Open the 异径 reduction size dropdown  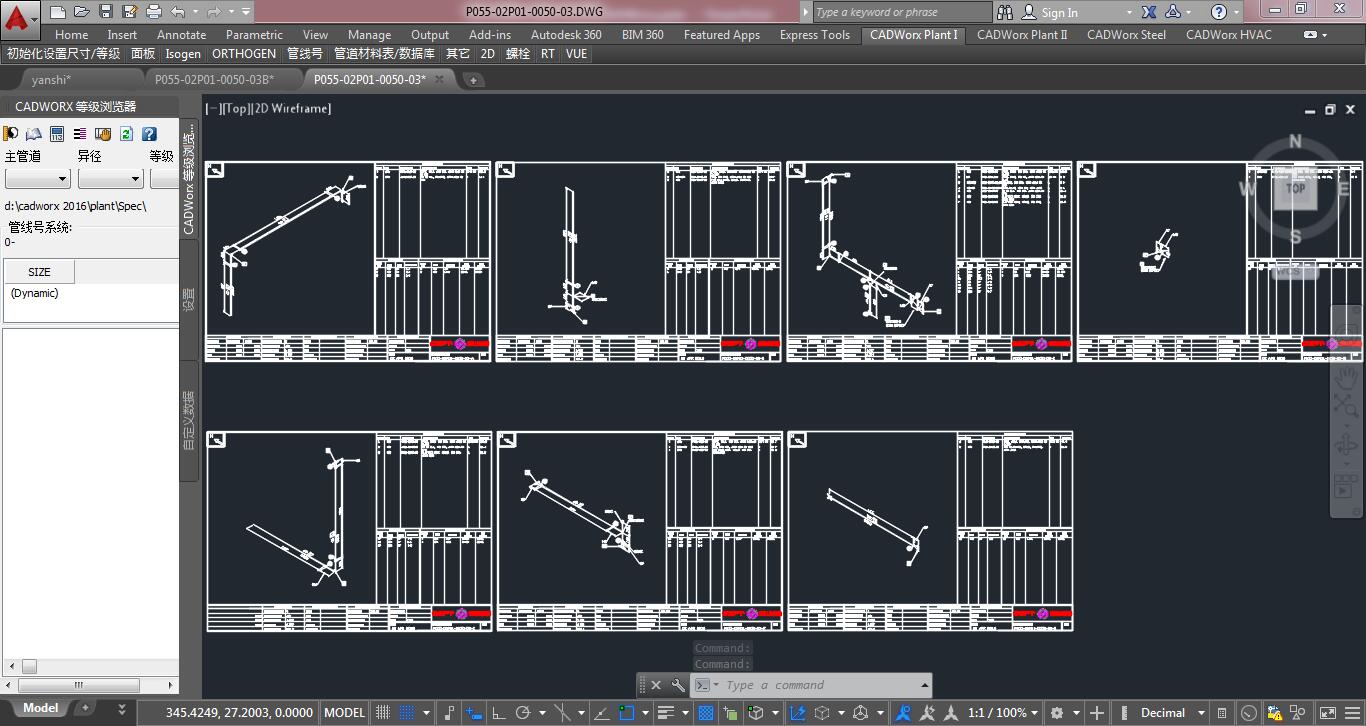tap(110, 179)
